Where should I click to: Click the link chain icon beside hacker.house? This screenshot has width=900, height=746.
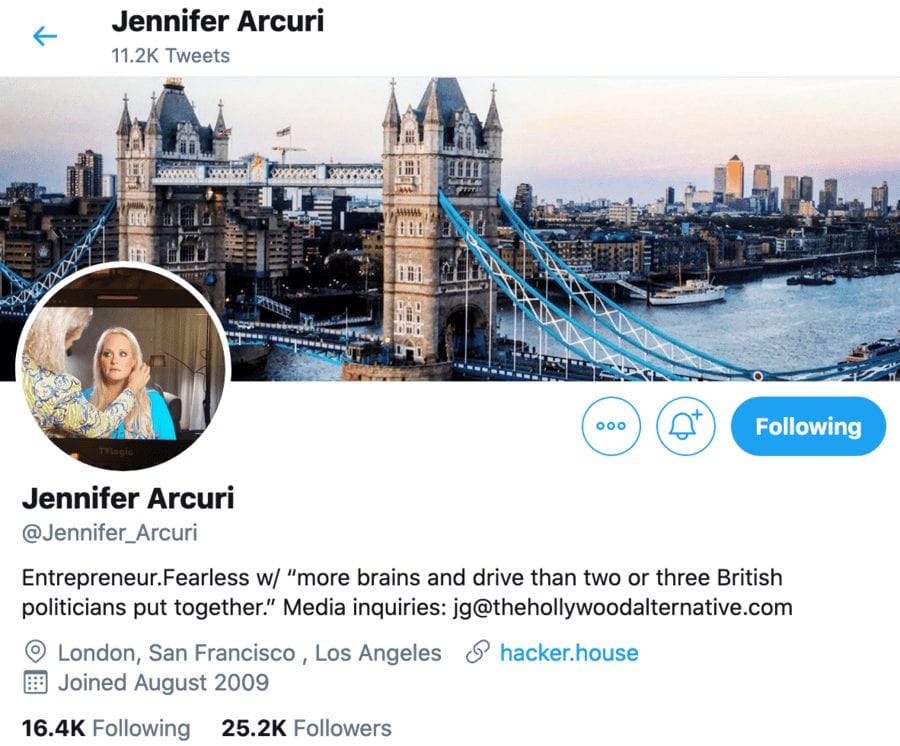(478, 653)
